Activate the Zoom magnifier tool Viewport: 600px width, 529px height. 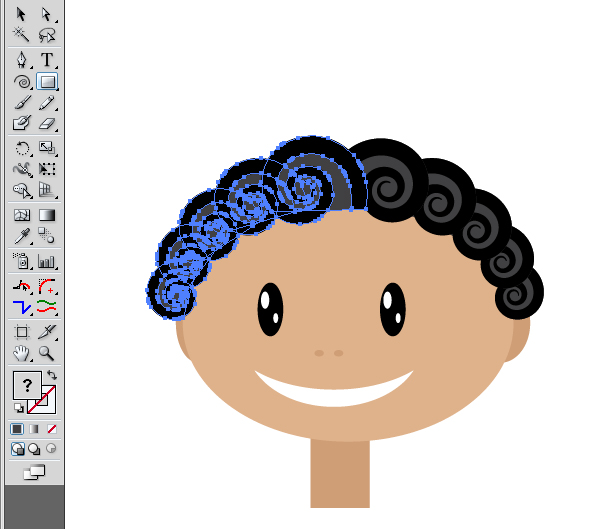(47, 353)
